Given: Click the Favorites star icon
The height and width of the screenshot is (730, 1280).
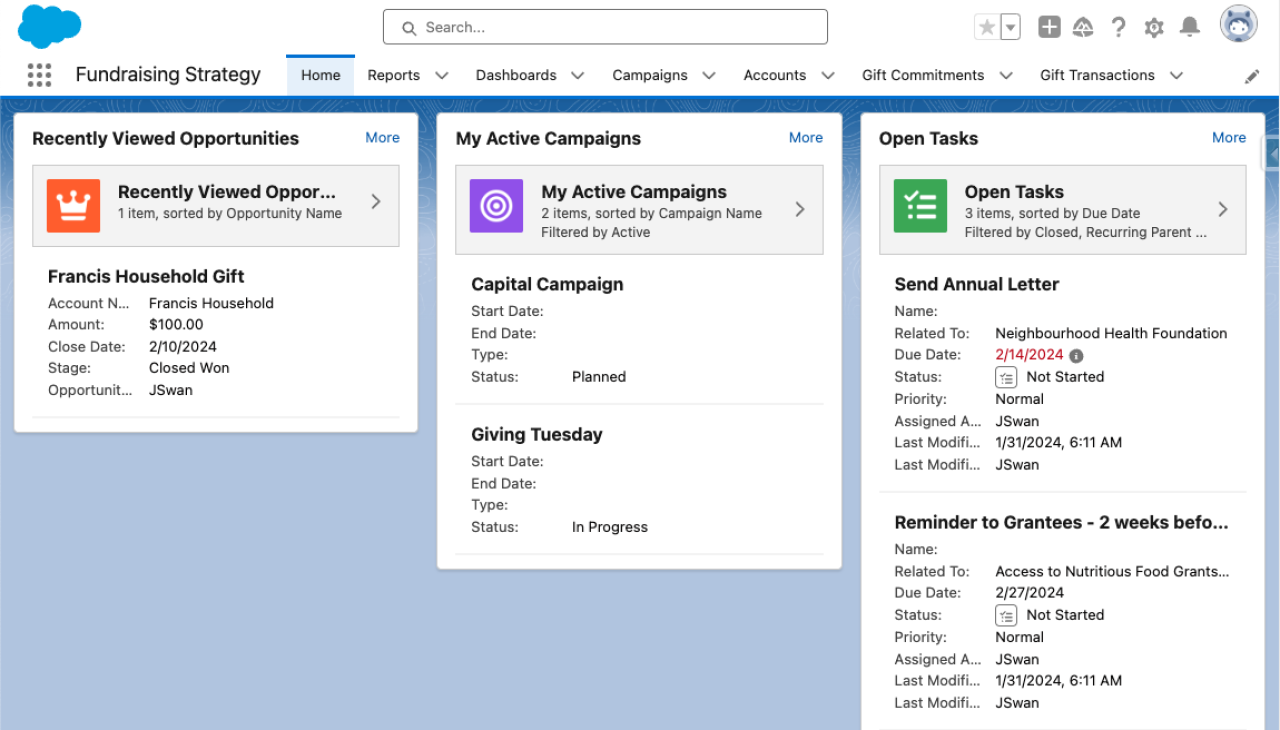Looking at the screenshot, I should [x=987, y=27].
